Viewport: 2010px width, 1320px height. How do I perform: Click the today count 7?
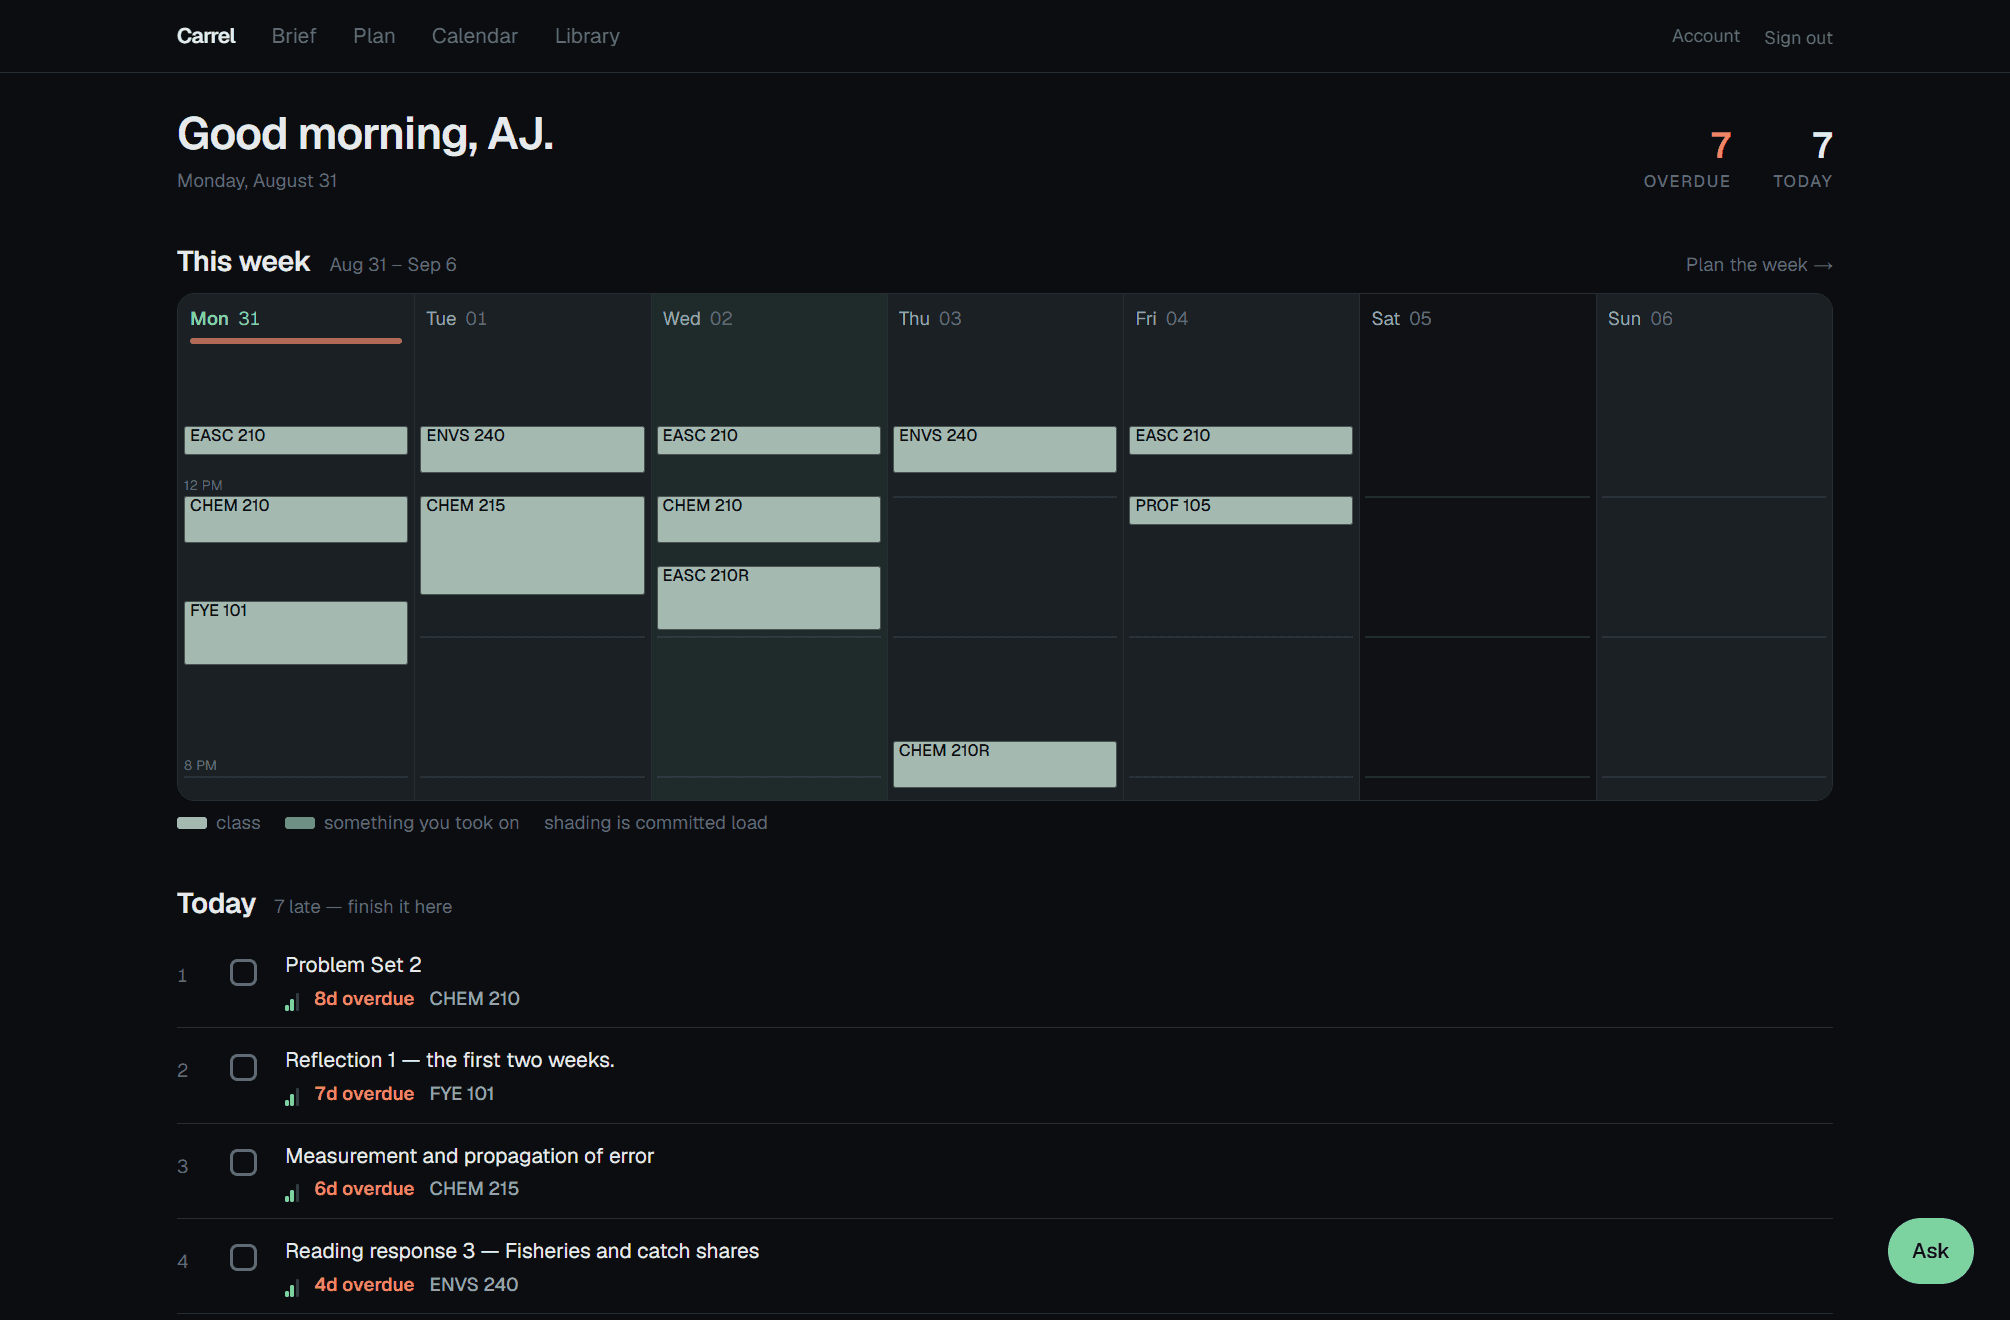coord(1822,146)
